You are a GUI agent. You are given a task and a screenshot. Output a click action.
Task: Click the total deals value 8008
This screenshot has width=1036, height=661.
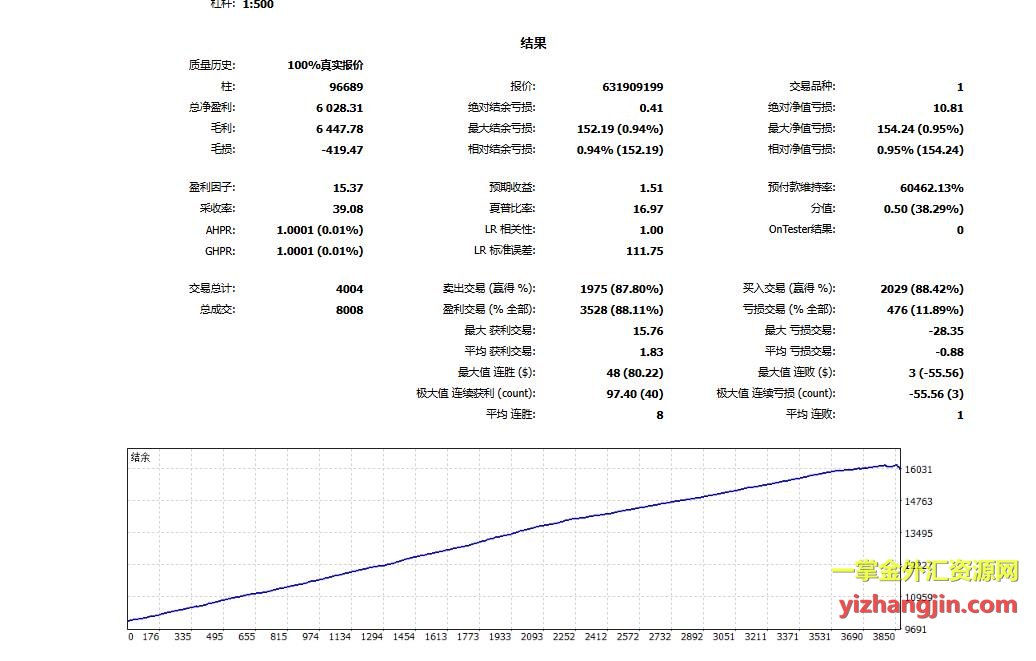pos(349,310)
